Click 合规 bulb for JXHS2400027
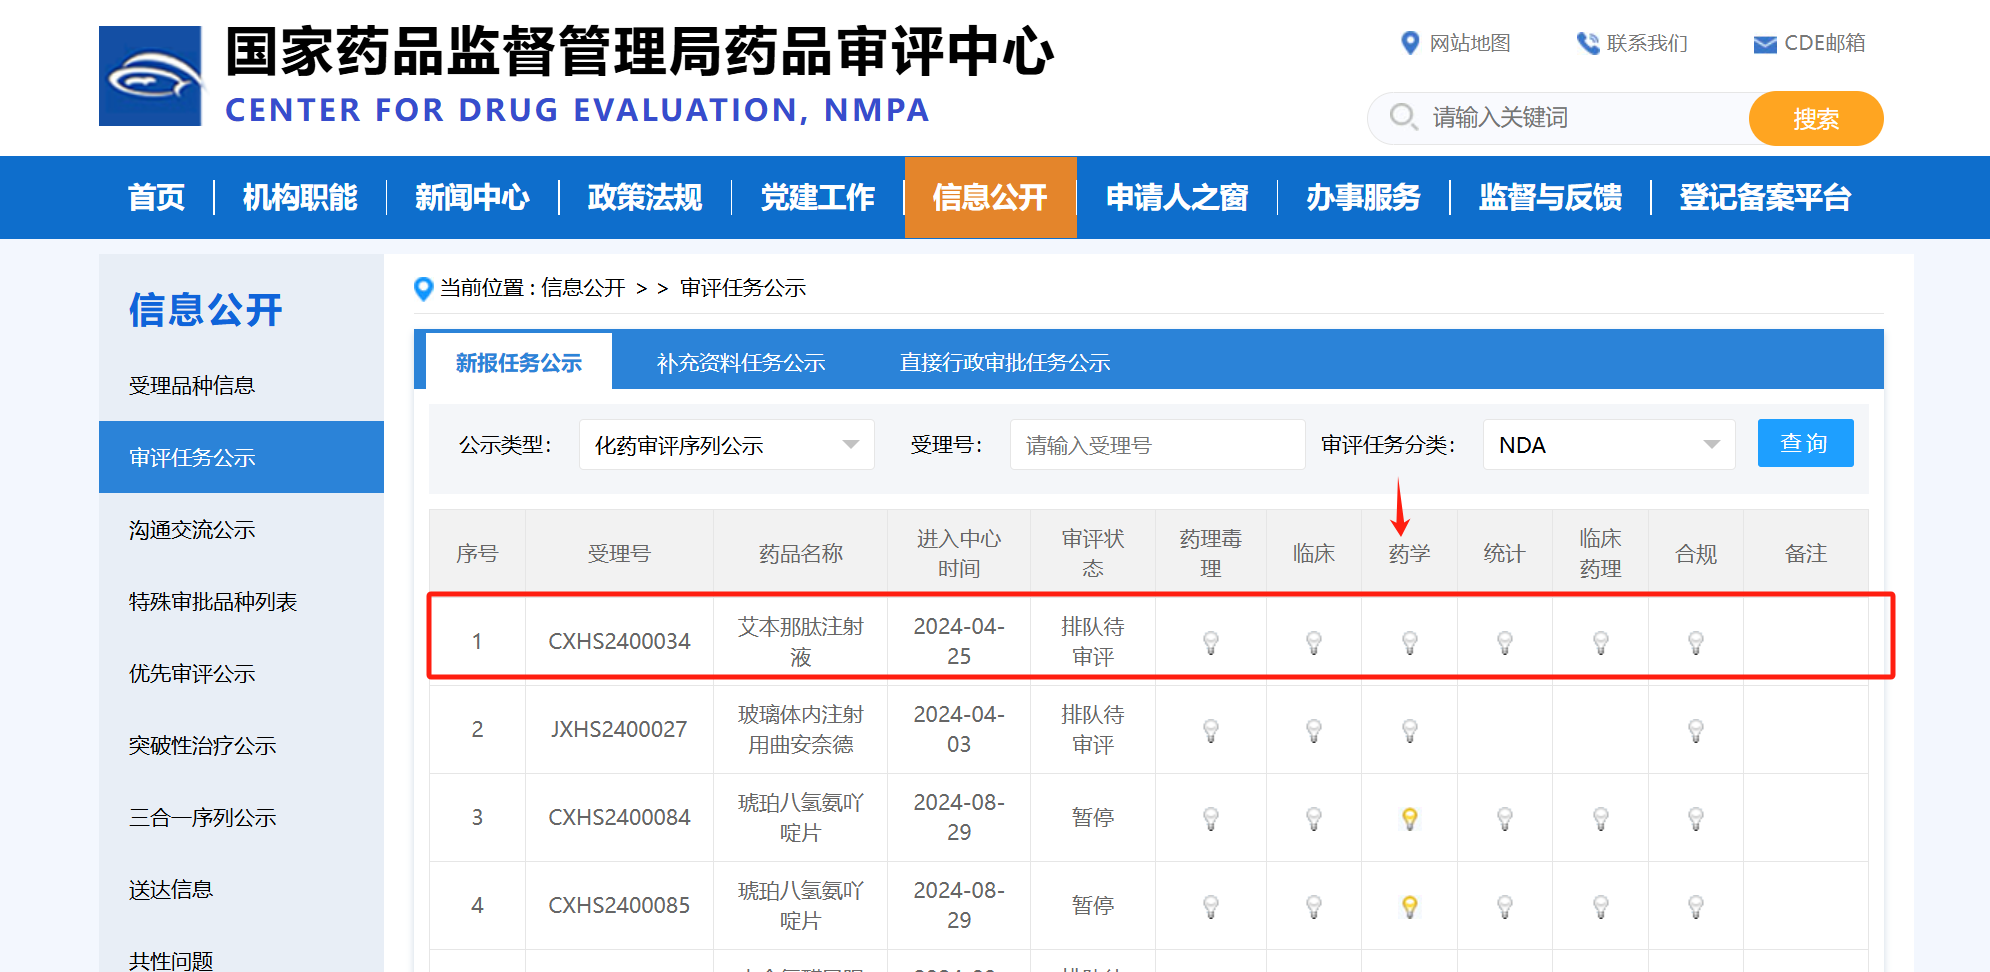The width and height of the screenshot is (1990, 972). point(1696,730)
